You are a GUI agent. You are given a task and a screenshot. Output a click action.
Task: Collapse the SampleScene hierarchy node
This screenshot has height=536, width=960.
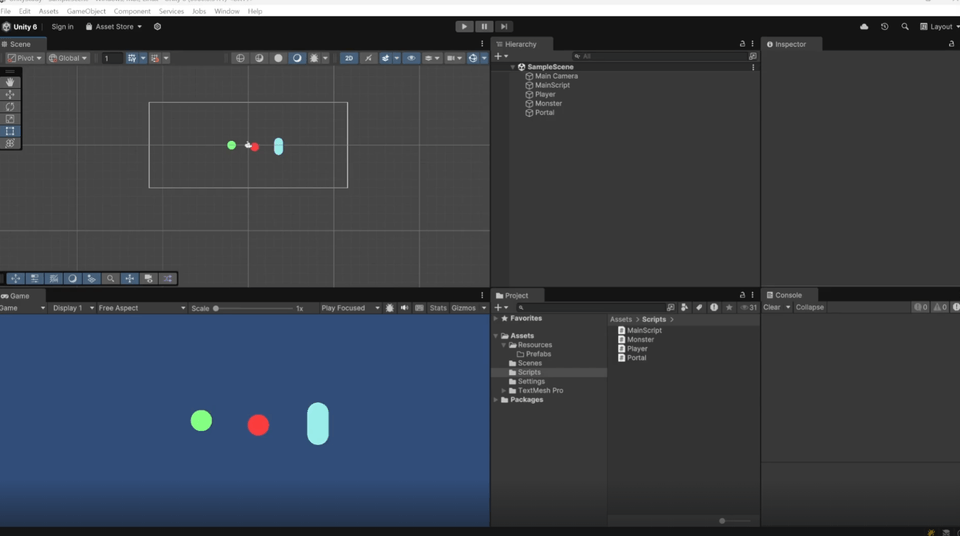[513, 67]
